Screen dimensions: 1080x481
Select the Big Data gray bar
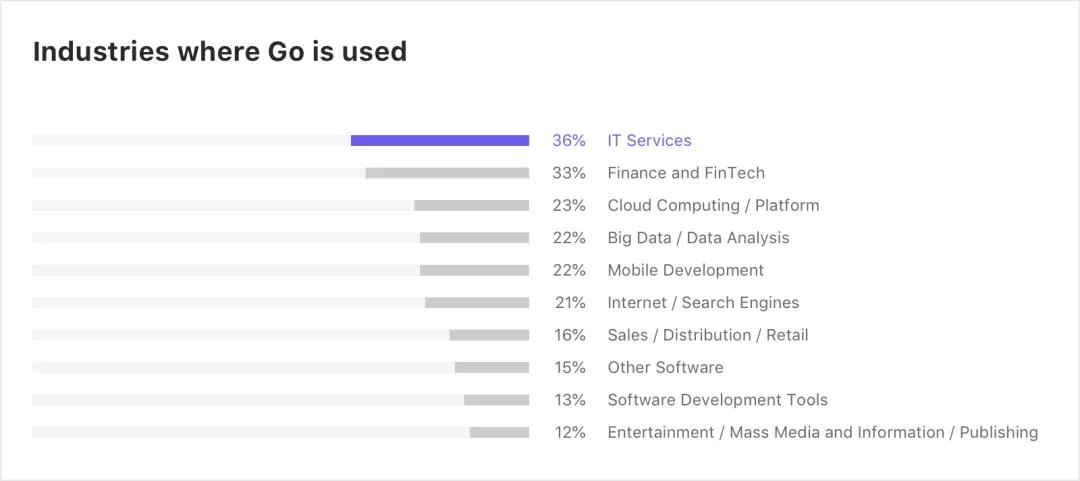point(474,238)
